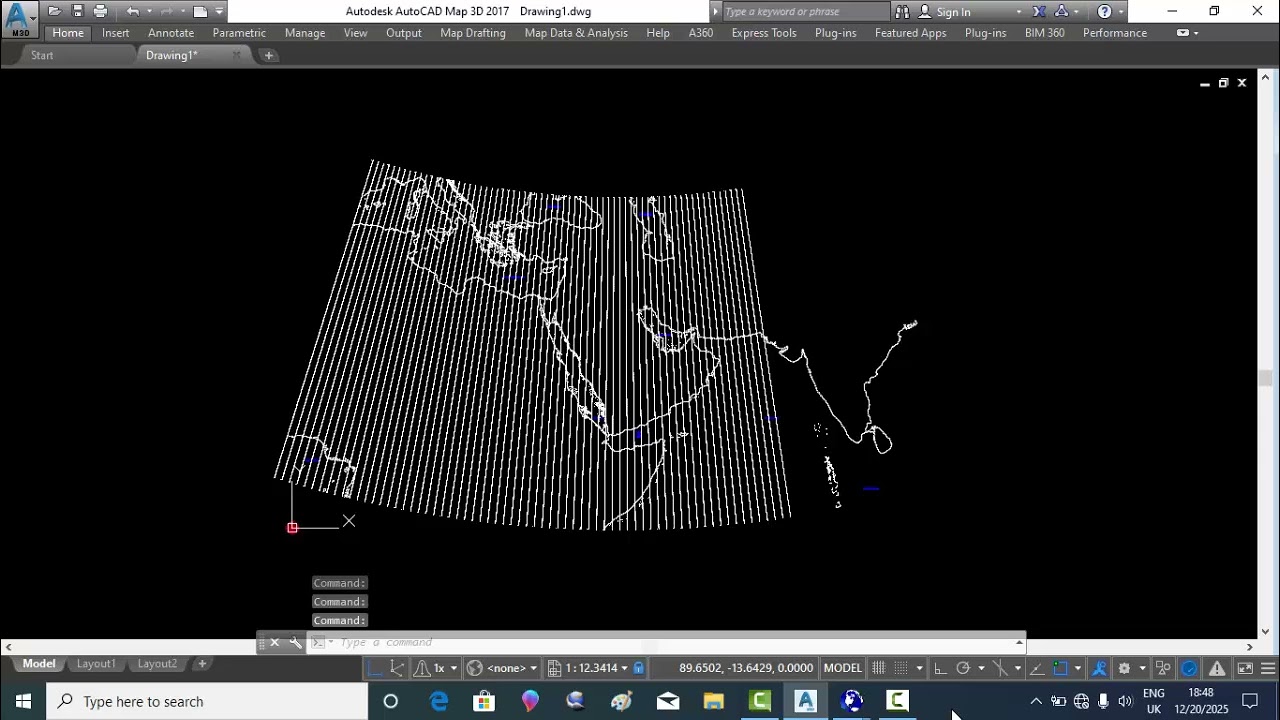Switch to the Start file tab
1280x720 pixels.
pyautogui.click(x=42, y=55)
